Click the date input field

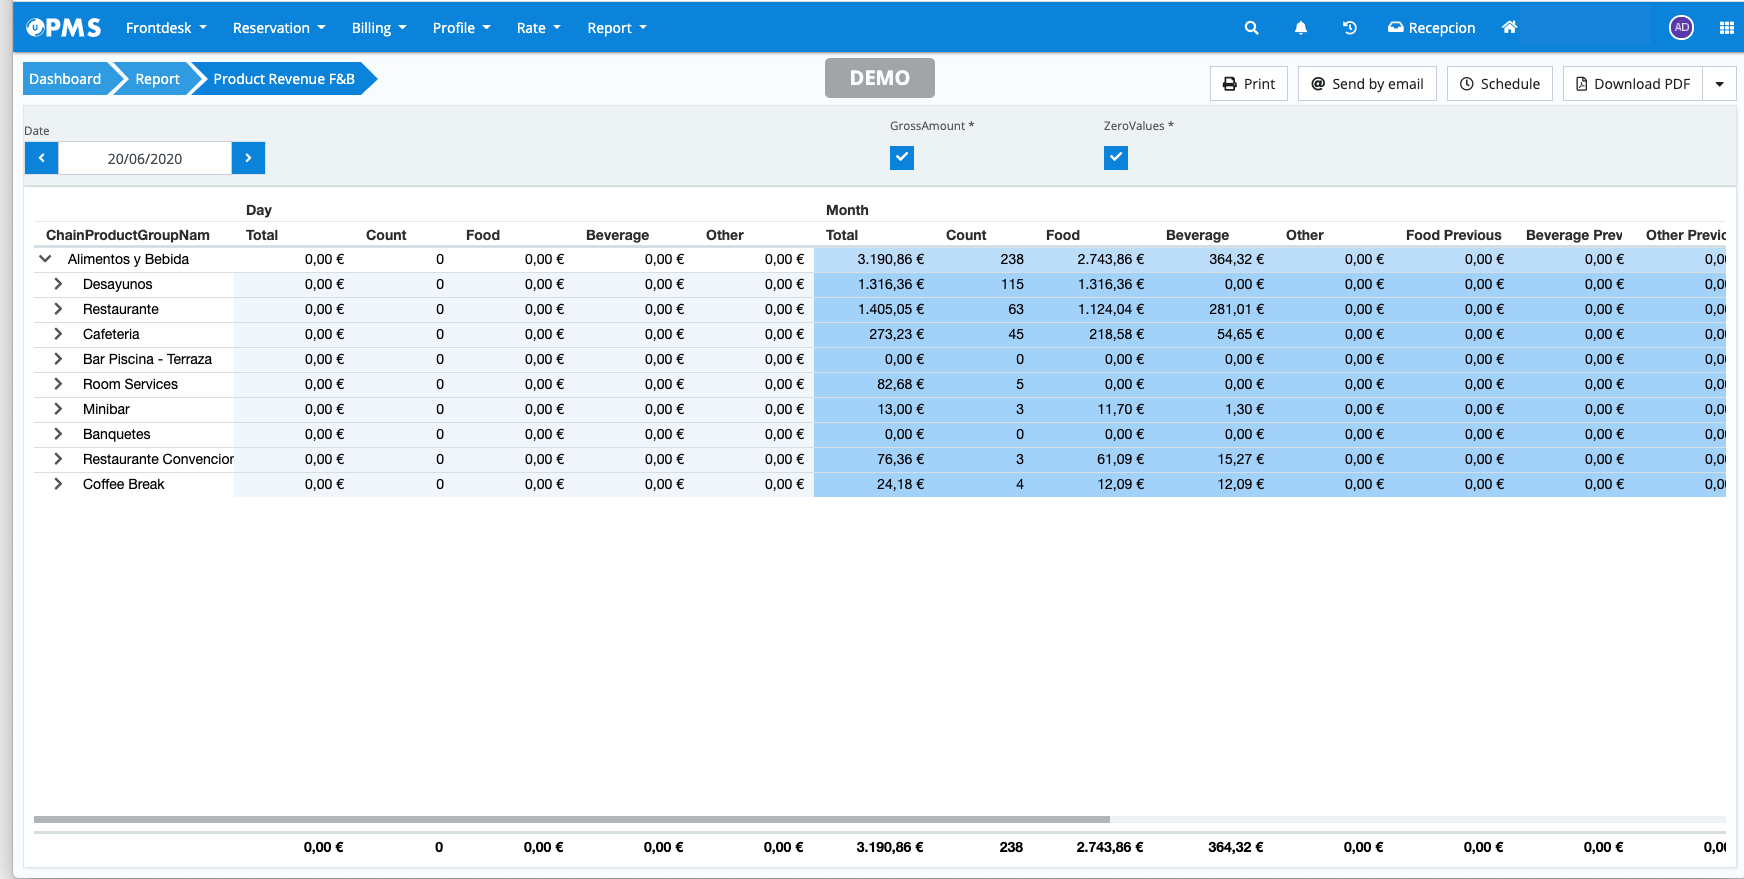click(x=145, y=158)
